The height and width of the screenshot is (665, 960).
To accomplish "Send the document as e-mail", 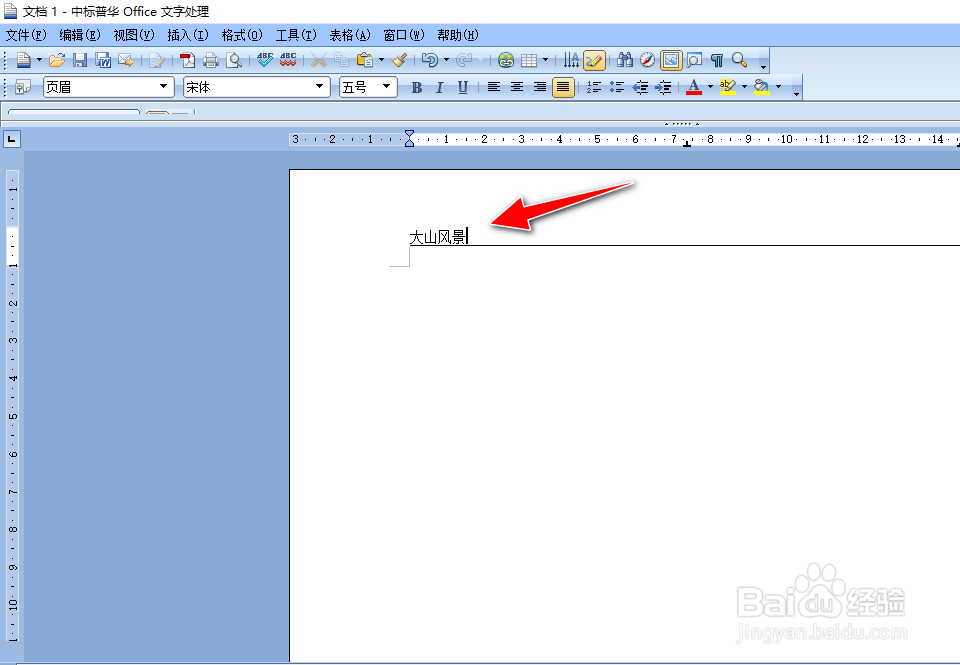I will point(126,60).
